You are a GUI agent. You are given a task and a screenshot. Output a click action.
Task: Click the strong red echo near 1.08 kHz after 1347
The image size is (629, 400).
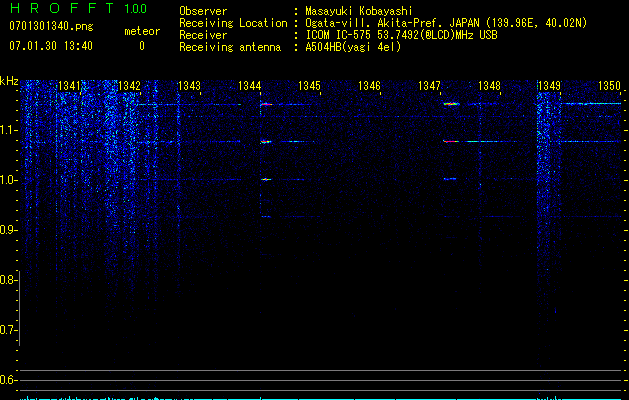[451, 141]
